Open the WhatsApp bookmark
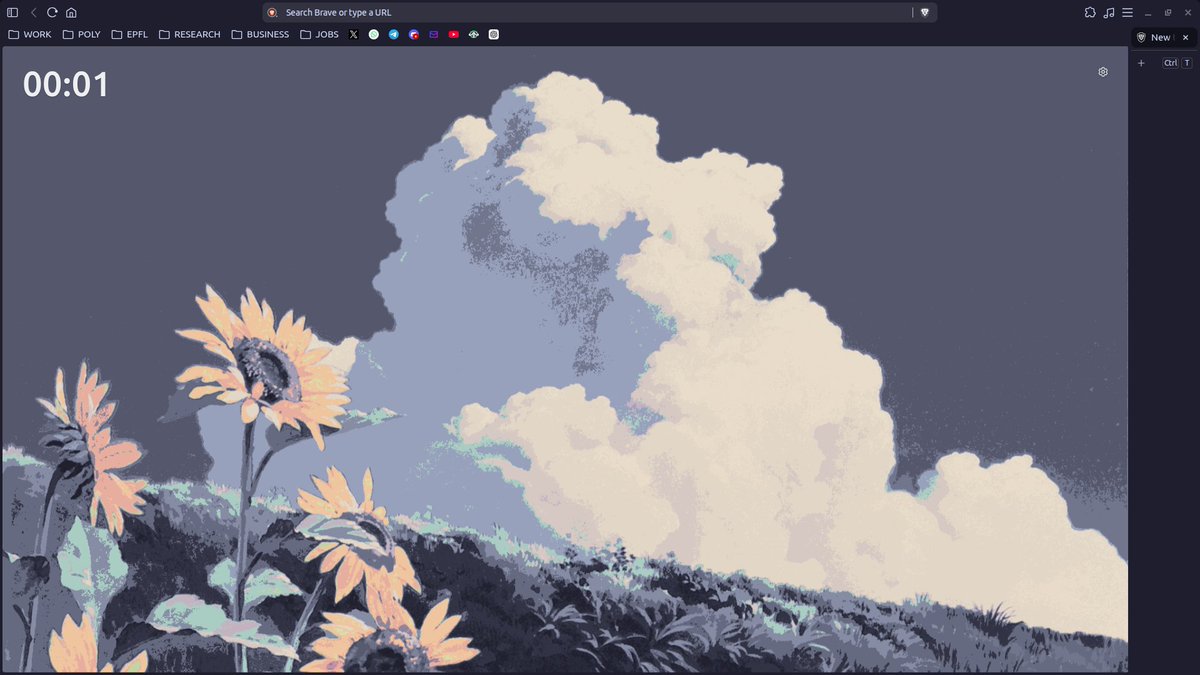Image resolution: width=1200 pixels, height=675 pixels. click(x=374, y=34)
